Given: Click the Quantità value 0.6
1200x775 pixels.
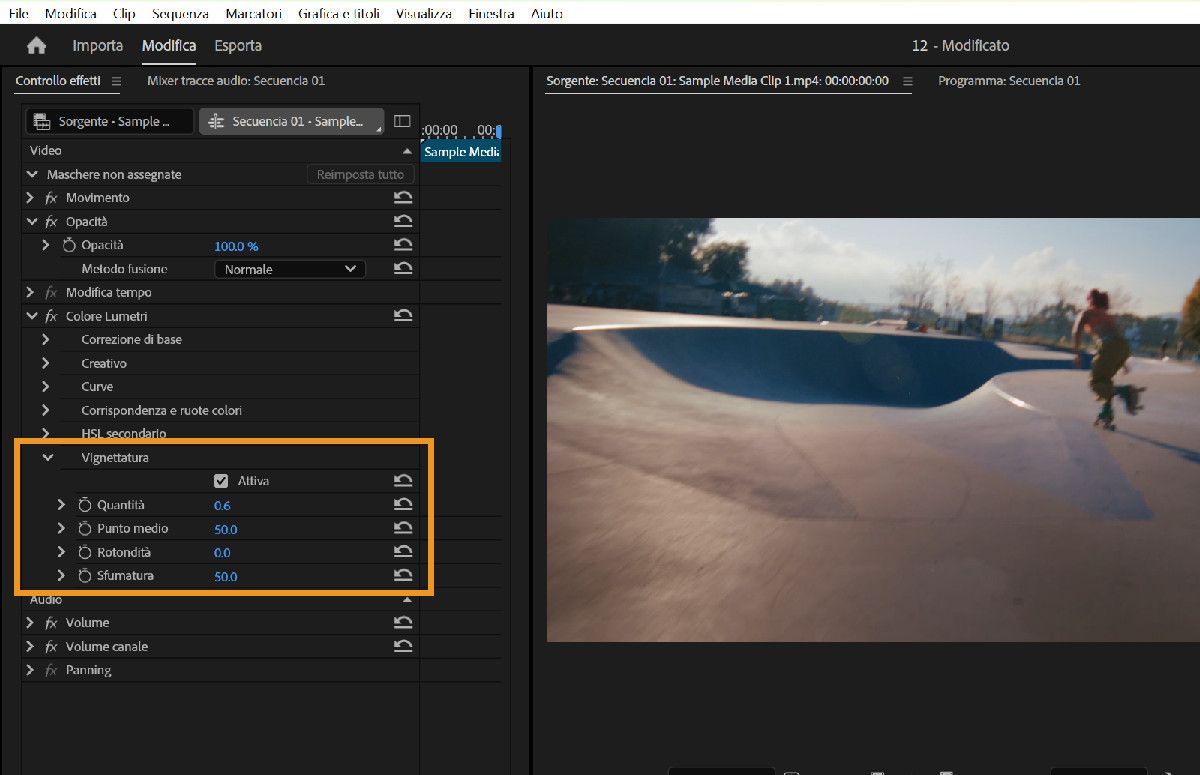Looking at the screenshot, I should coord(222,506).
